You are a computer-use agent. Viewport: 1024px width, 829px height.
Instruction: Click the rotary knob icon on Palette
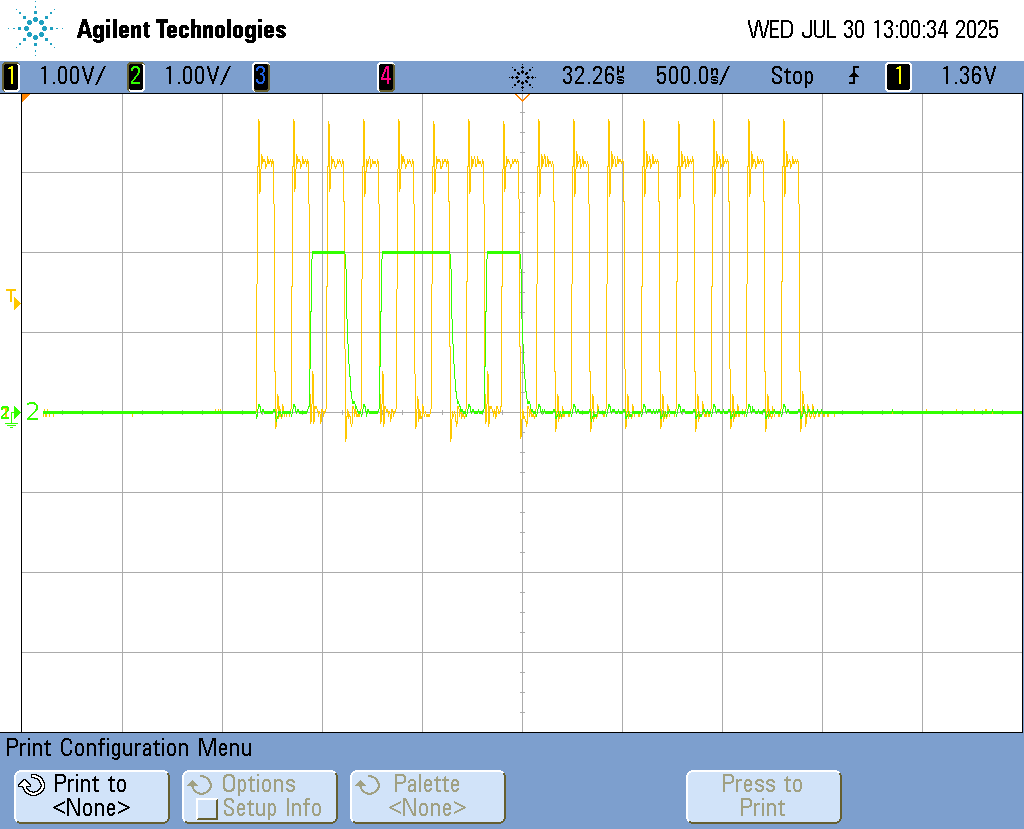point(368,785)
